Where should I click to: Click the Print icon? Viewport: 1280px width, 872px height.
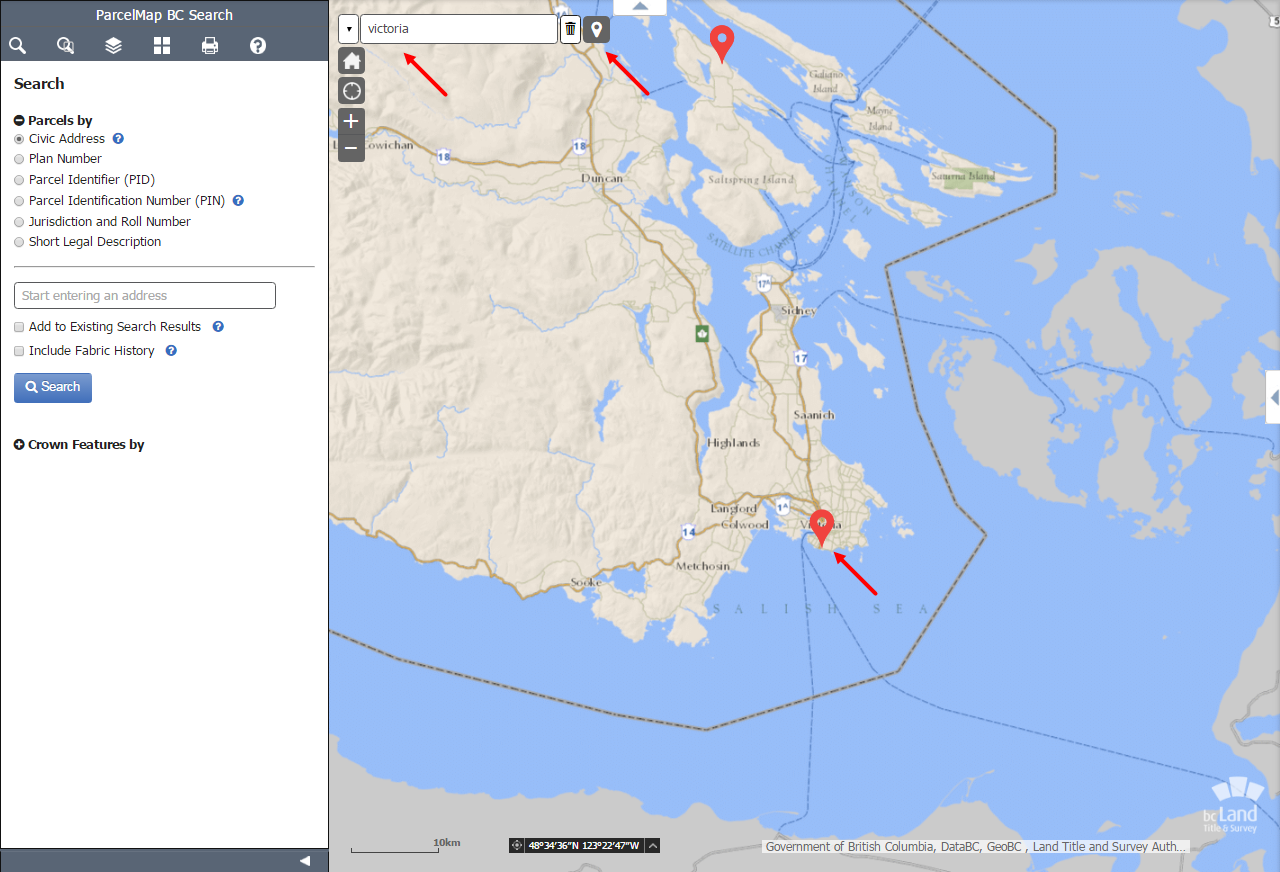pos(210,45)
